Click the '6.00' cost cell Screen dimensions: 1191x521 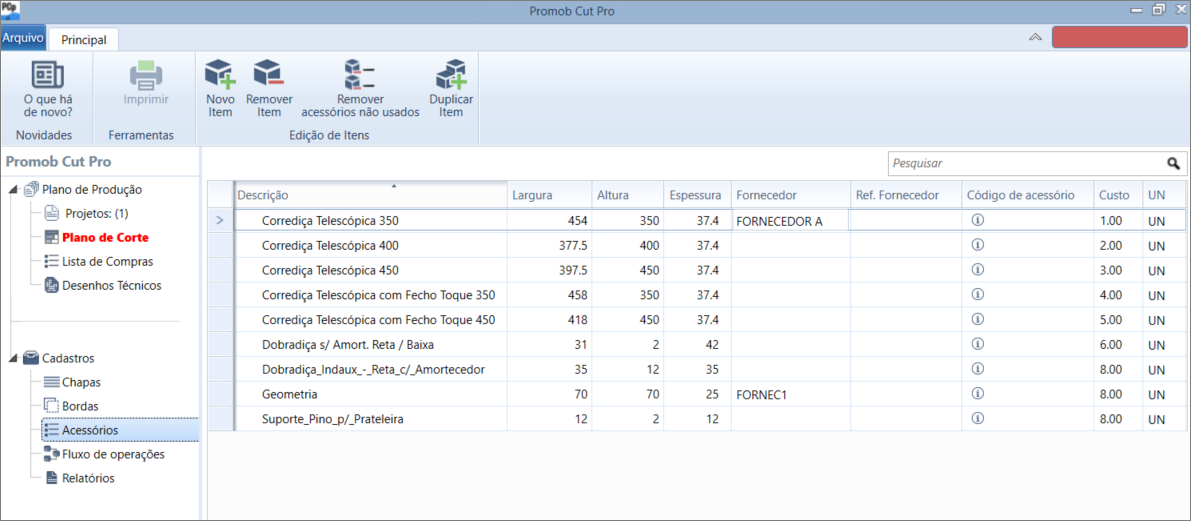(x=1118, y=344)
